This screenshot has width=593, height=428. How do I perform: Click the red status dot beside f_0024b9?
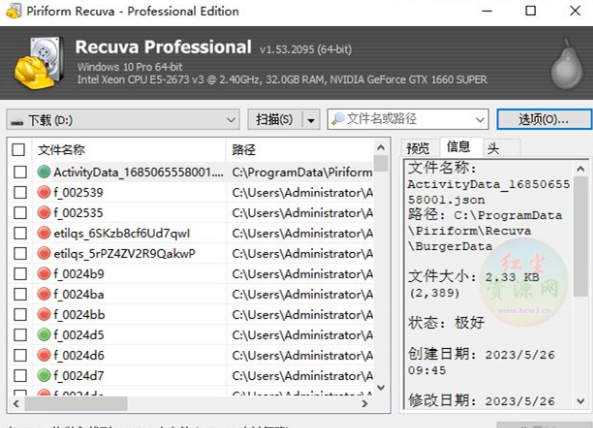tap(44, 274)
